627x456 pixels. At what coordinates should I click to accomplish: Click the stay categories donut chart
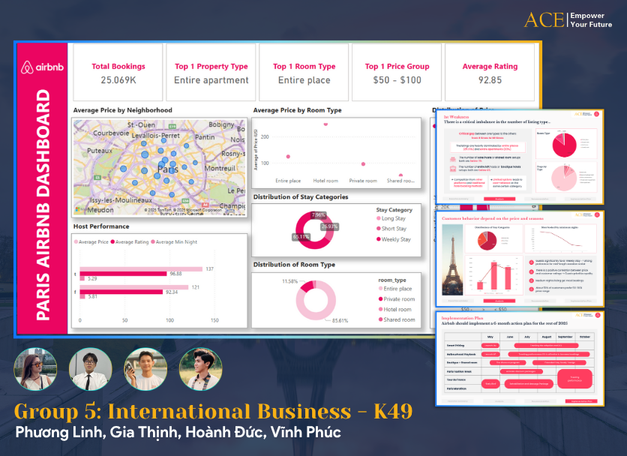click(316, 228)
